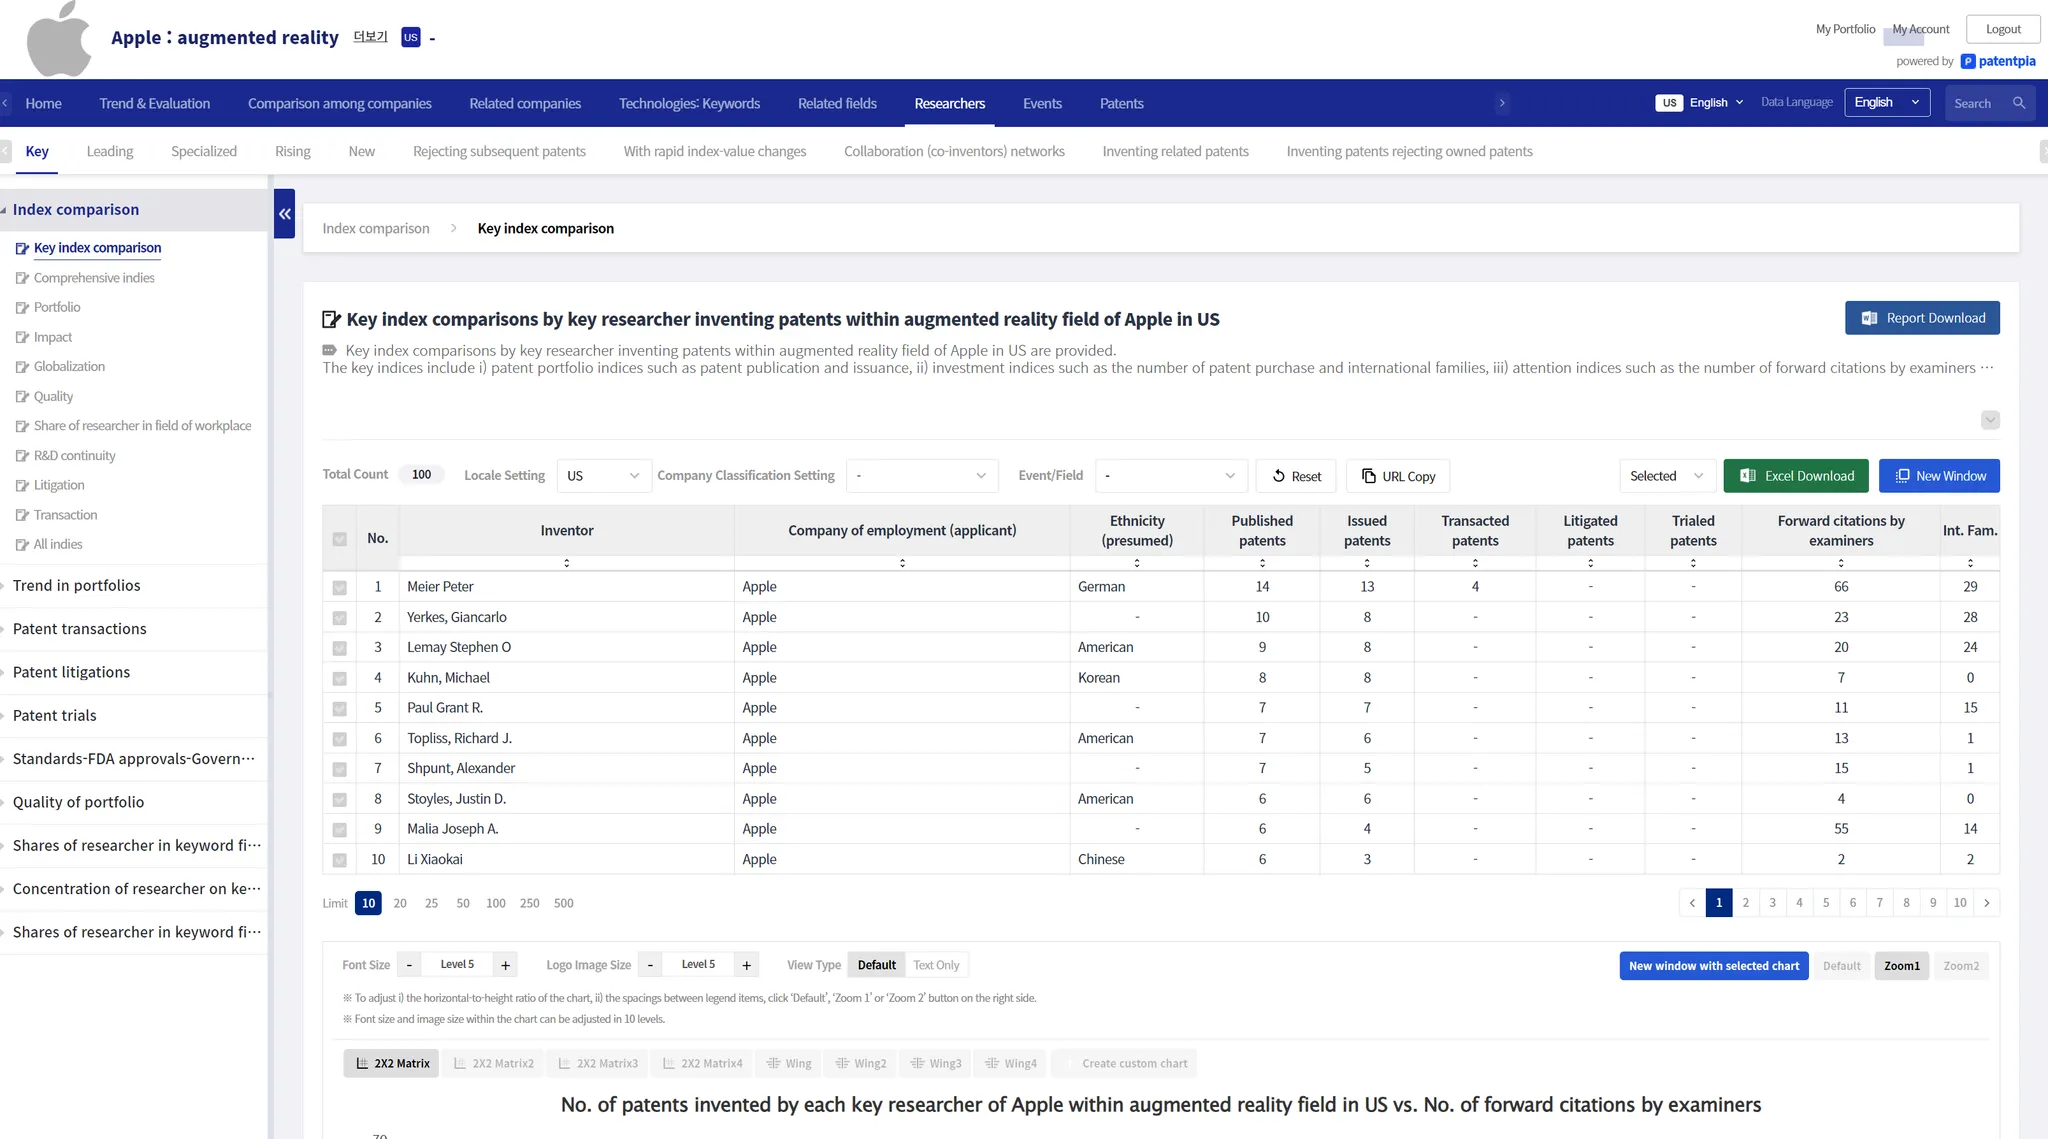Toggle checkbox for Li Xiaokai row
This screenshot has width=2048, height=1139.
[x=340, y=860]
